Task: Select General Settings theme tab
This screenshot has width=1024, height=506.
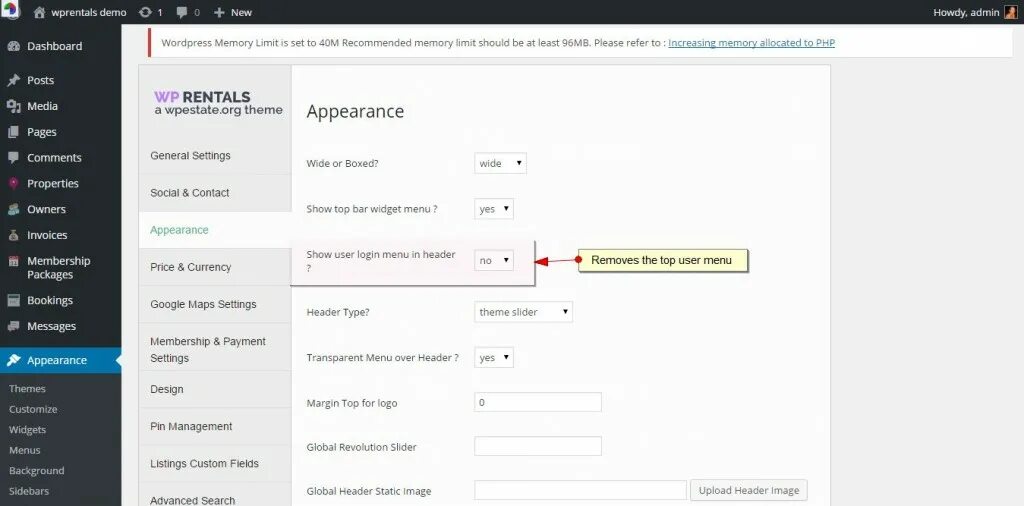Action: [215, 156]
